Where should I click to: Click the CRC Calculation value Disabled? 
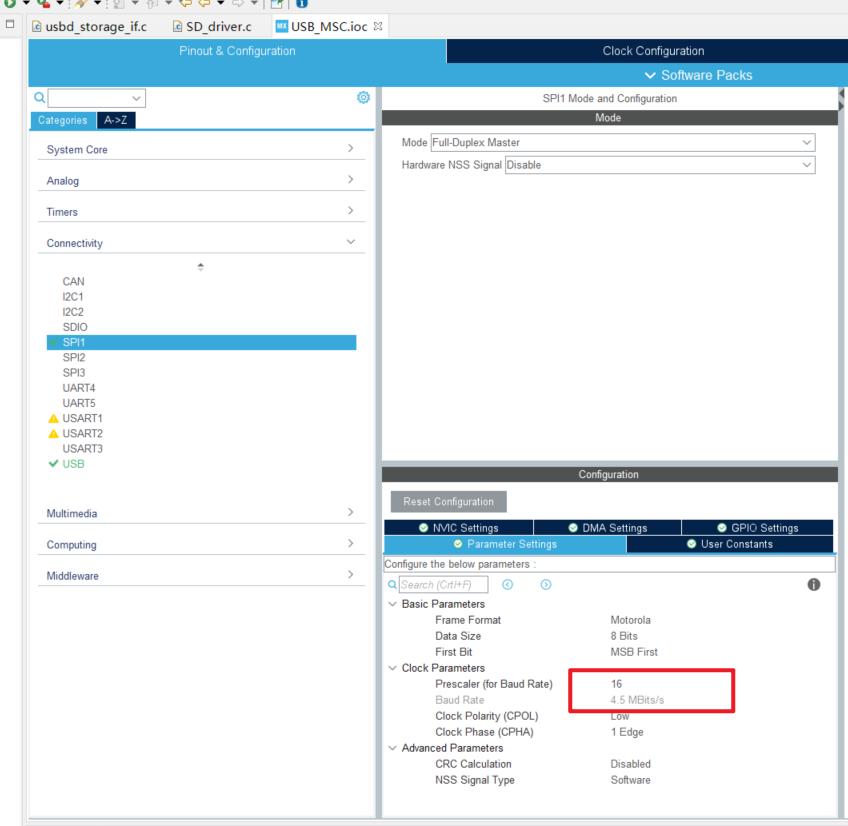click(x=631, y=764)
